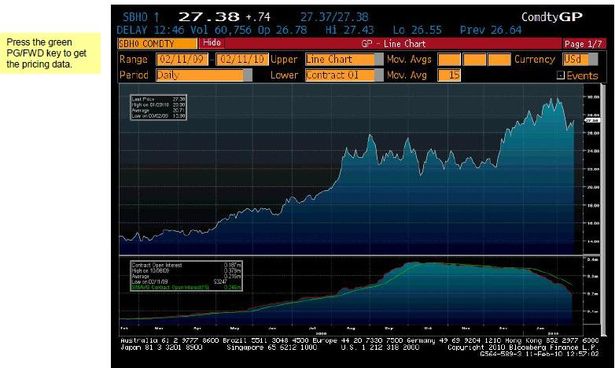Click the GP - Line Chart title
This screenshot has height=368, width=615.
pos(393,44)
